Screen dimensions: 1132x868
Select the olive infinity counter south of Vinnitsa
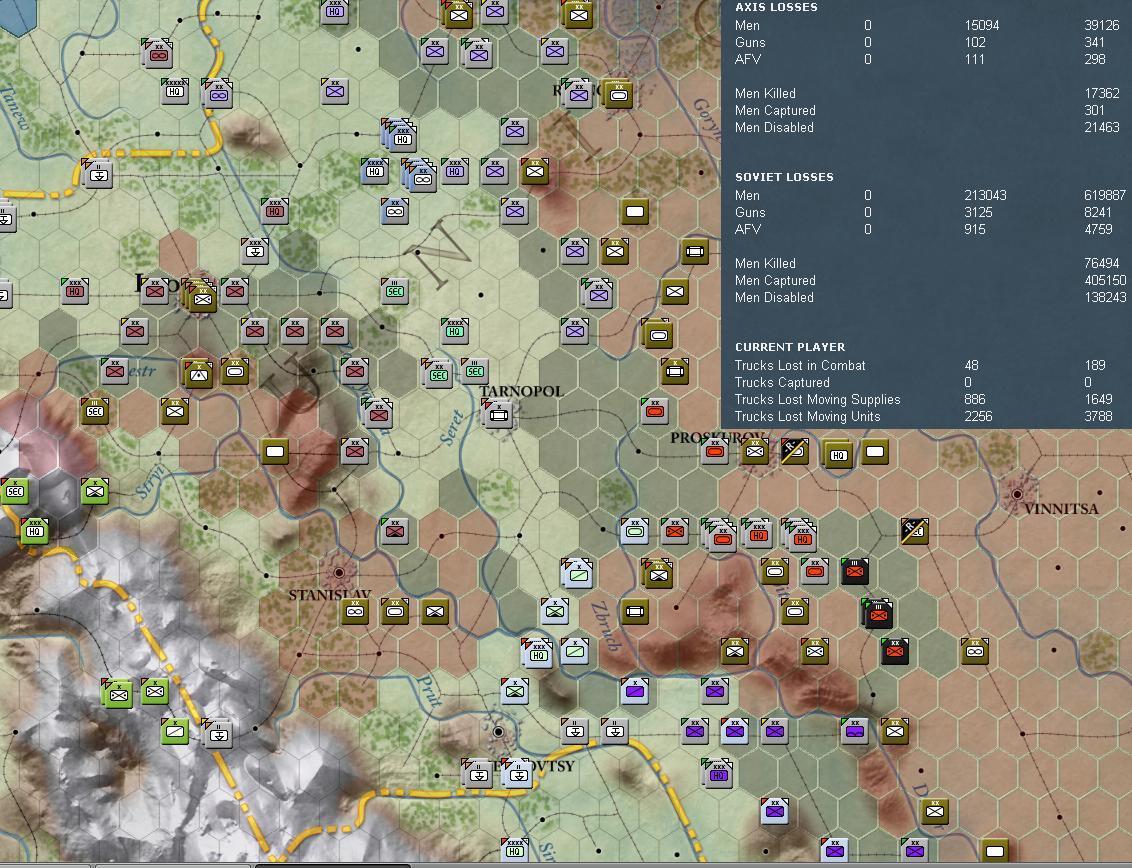[x=974, y=651]
